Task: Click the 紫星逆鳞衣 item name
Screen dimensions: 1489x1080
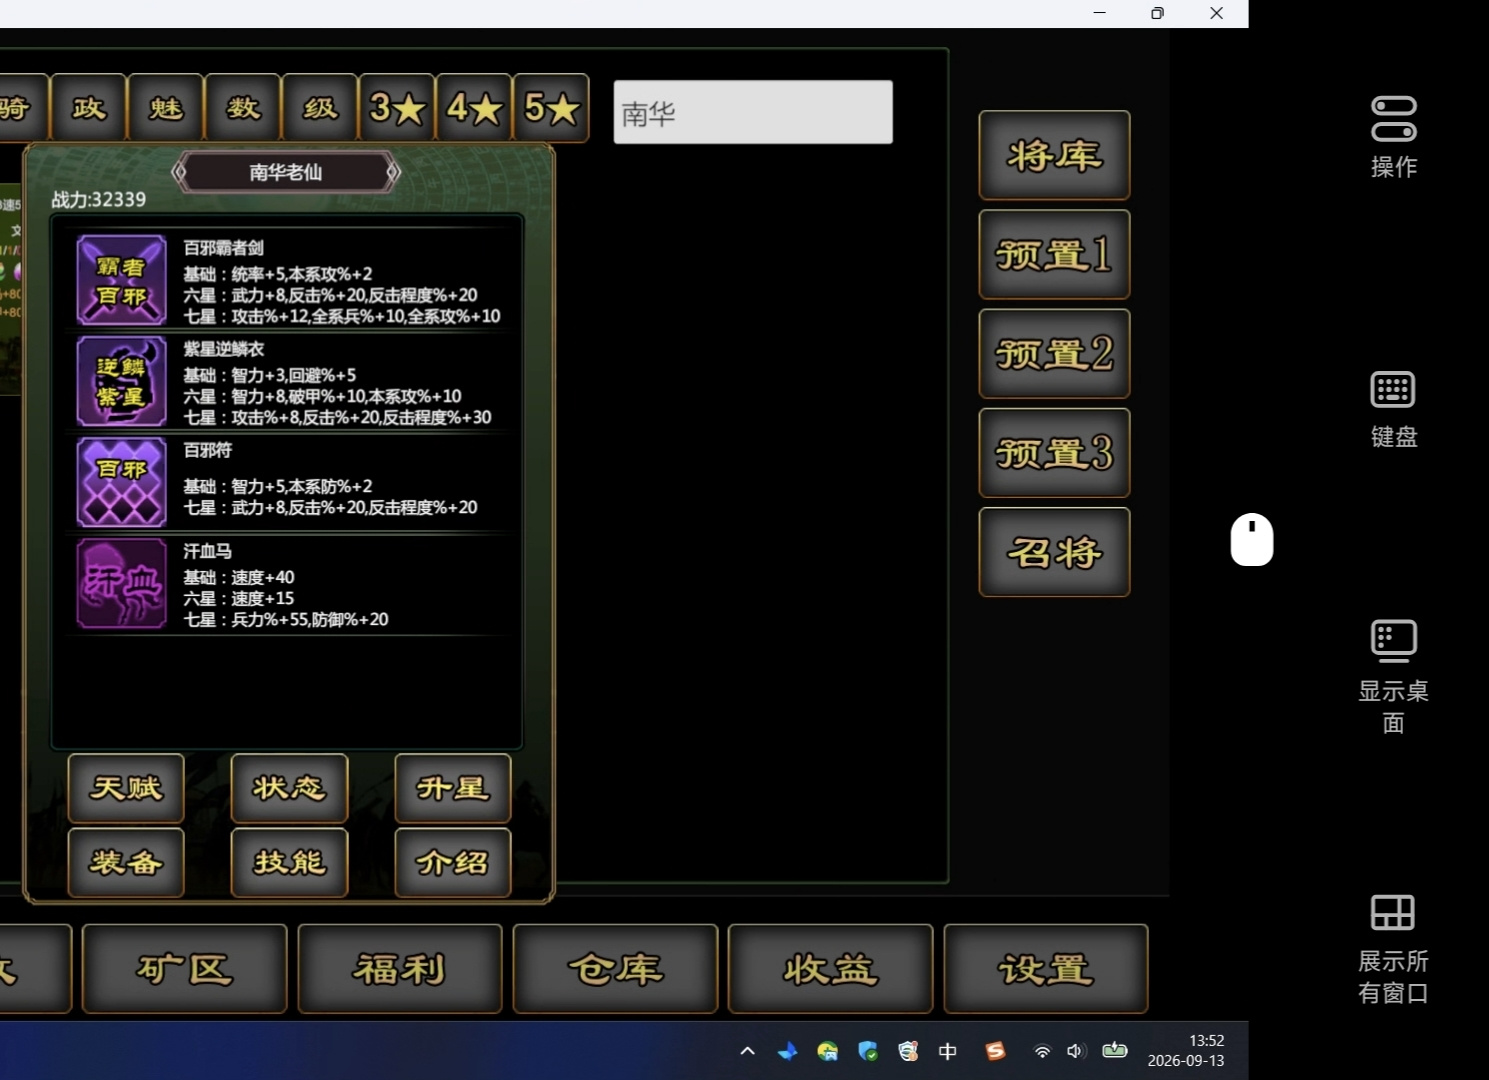Action: tap(223, 349)
